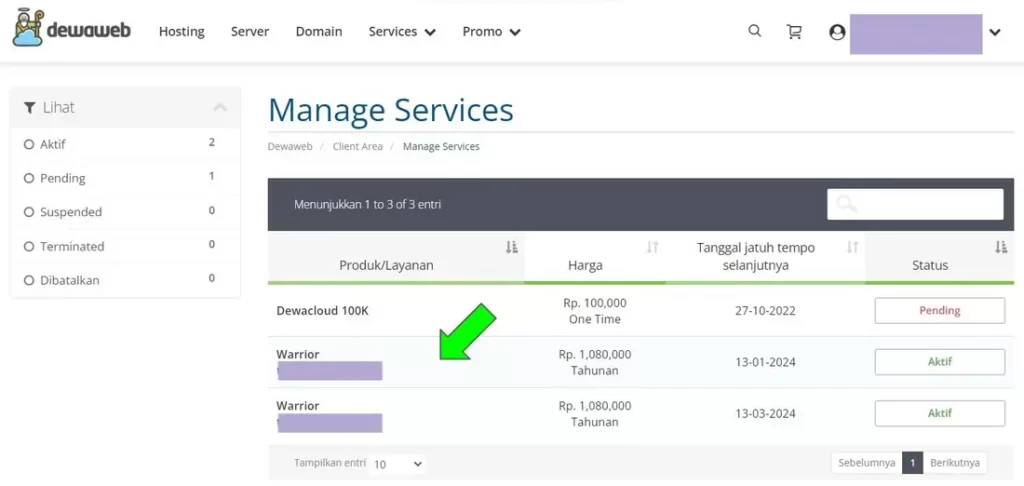The image size is (1024, 486).
Task: Select the Dibatalkan filter radio
Action: click(x=29, y=281)
